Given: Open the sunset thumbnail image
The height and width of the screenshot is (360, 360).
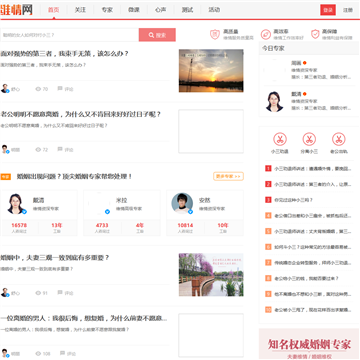Looking at the screenshot, I should [x=211, y=71].
